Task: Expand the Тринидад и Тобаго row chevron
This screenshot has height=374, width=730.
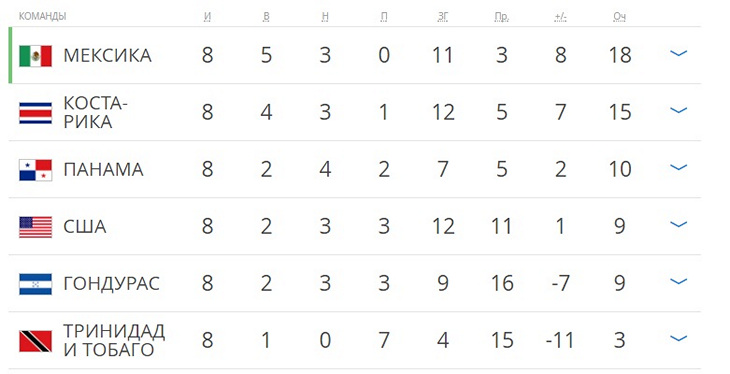Action: pos(678,339)
